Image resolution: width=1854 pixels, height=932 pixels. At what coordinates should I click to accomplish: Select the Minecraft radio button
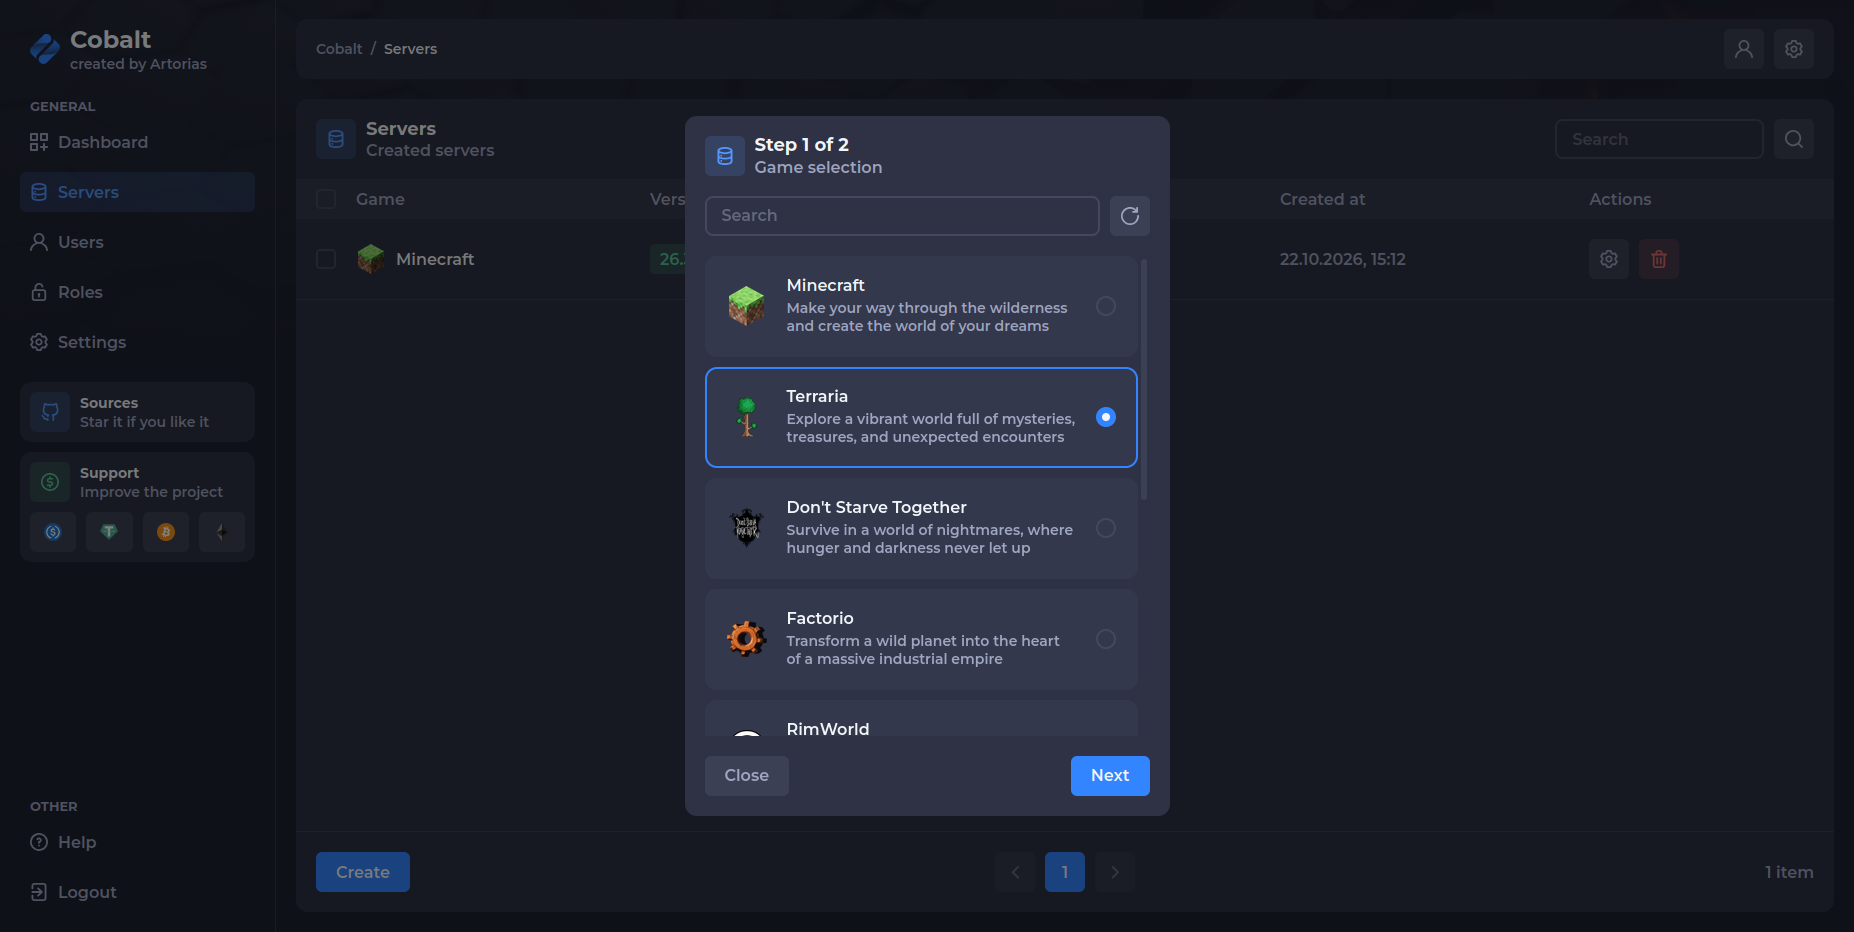tap(1106, 306)
